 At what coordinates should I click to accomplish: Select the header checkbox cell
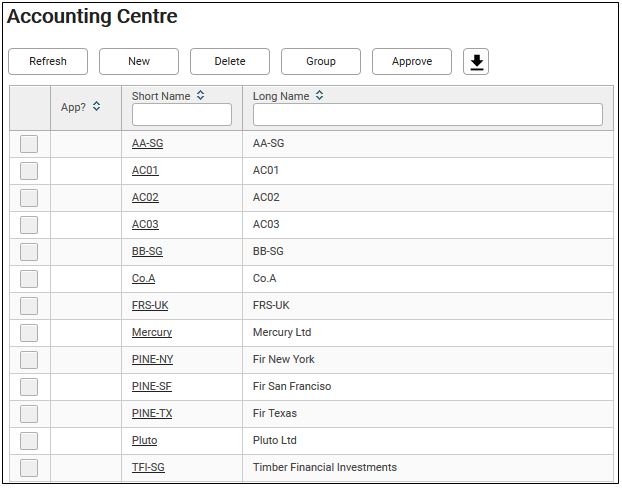30,108
